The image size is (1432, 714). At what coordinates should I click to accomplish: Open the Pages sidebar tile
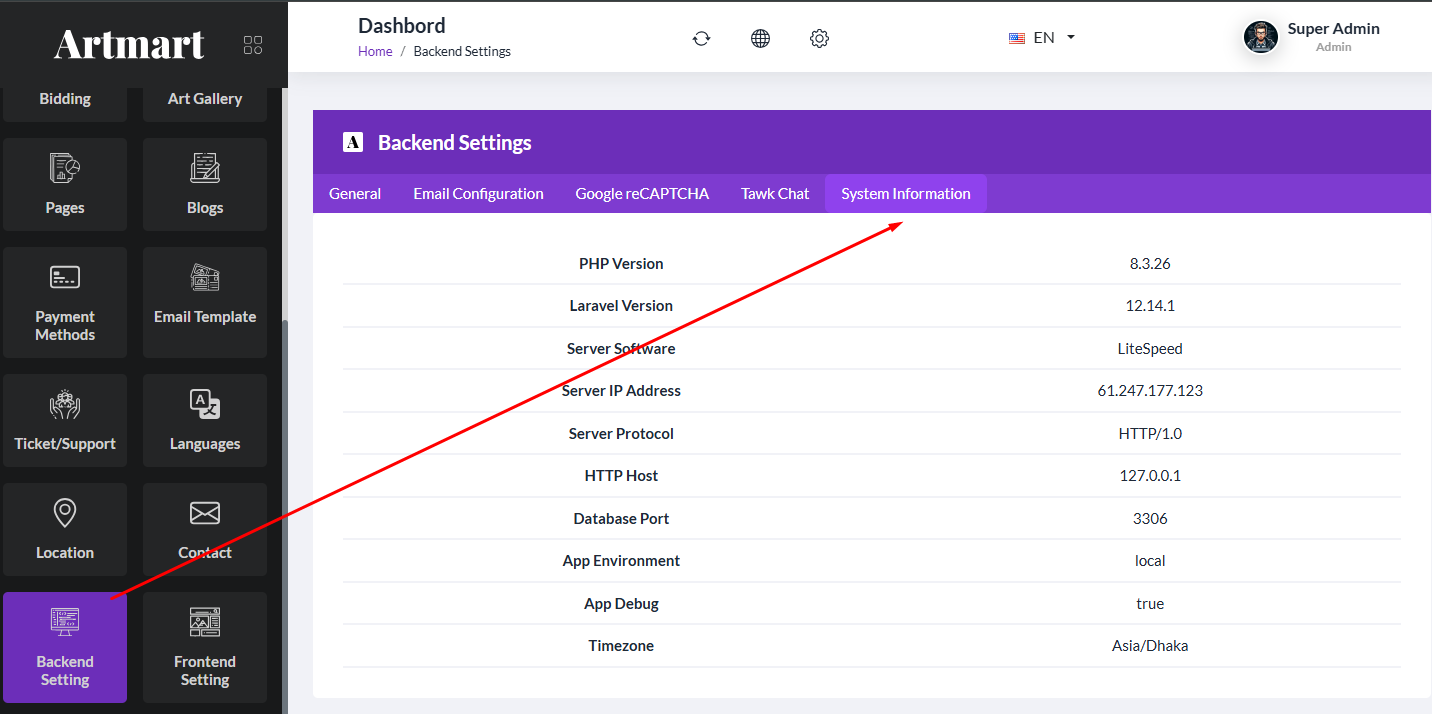[x=65, y=185]
